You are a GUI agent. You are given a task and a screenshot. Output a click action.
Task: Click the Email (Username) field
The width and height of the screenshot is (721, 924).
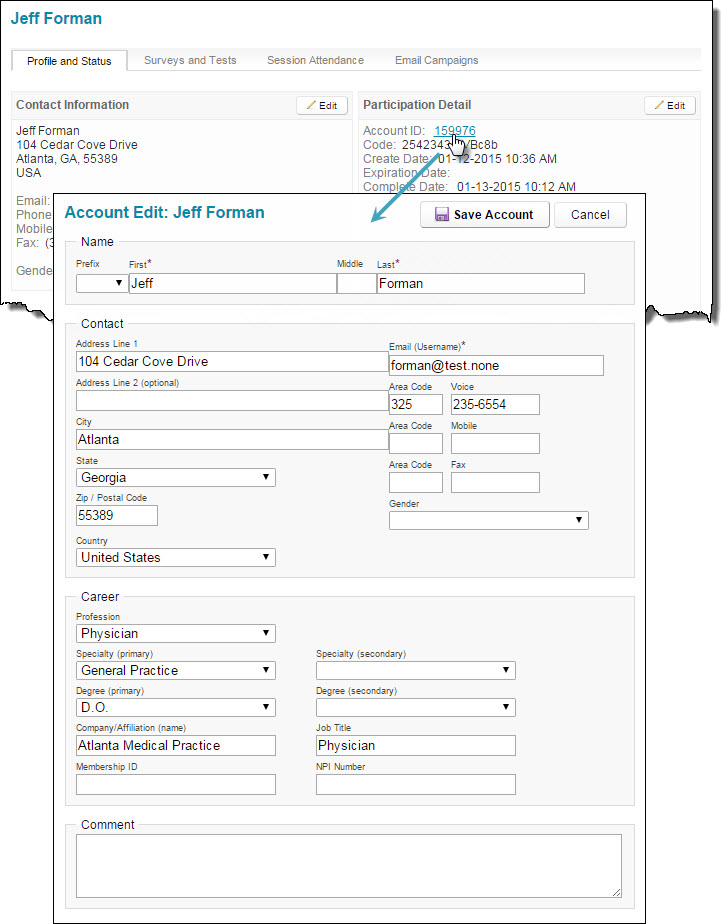click(496, 365)
